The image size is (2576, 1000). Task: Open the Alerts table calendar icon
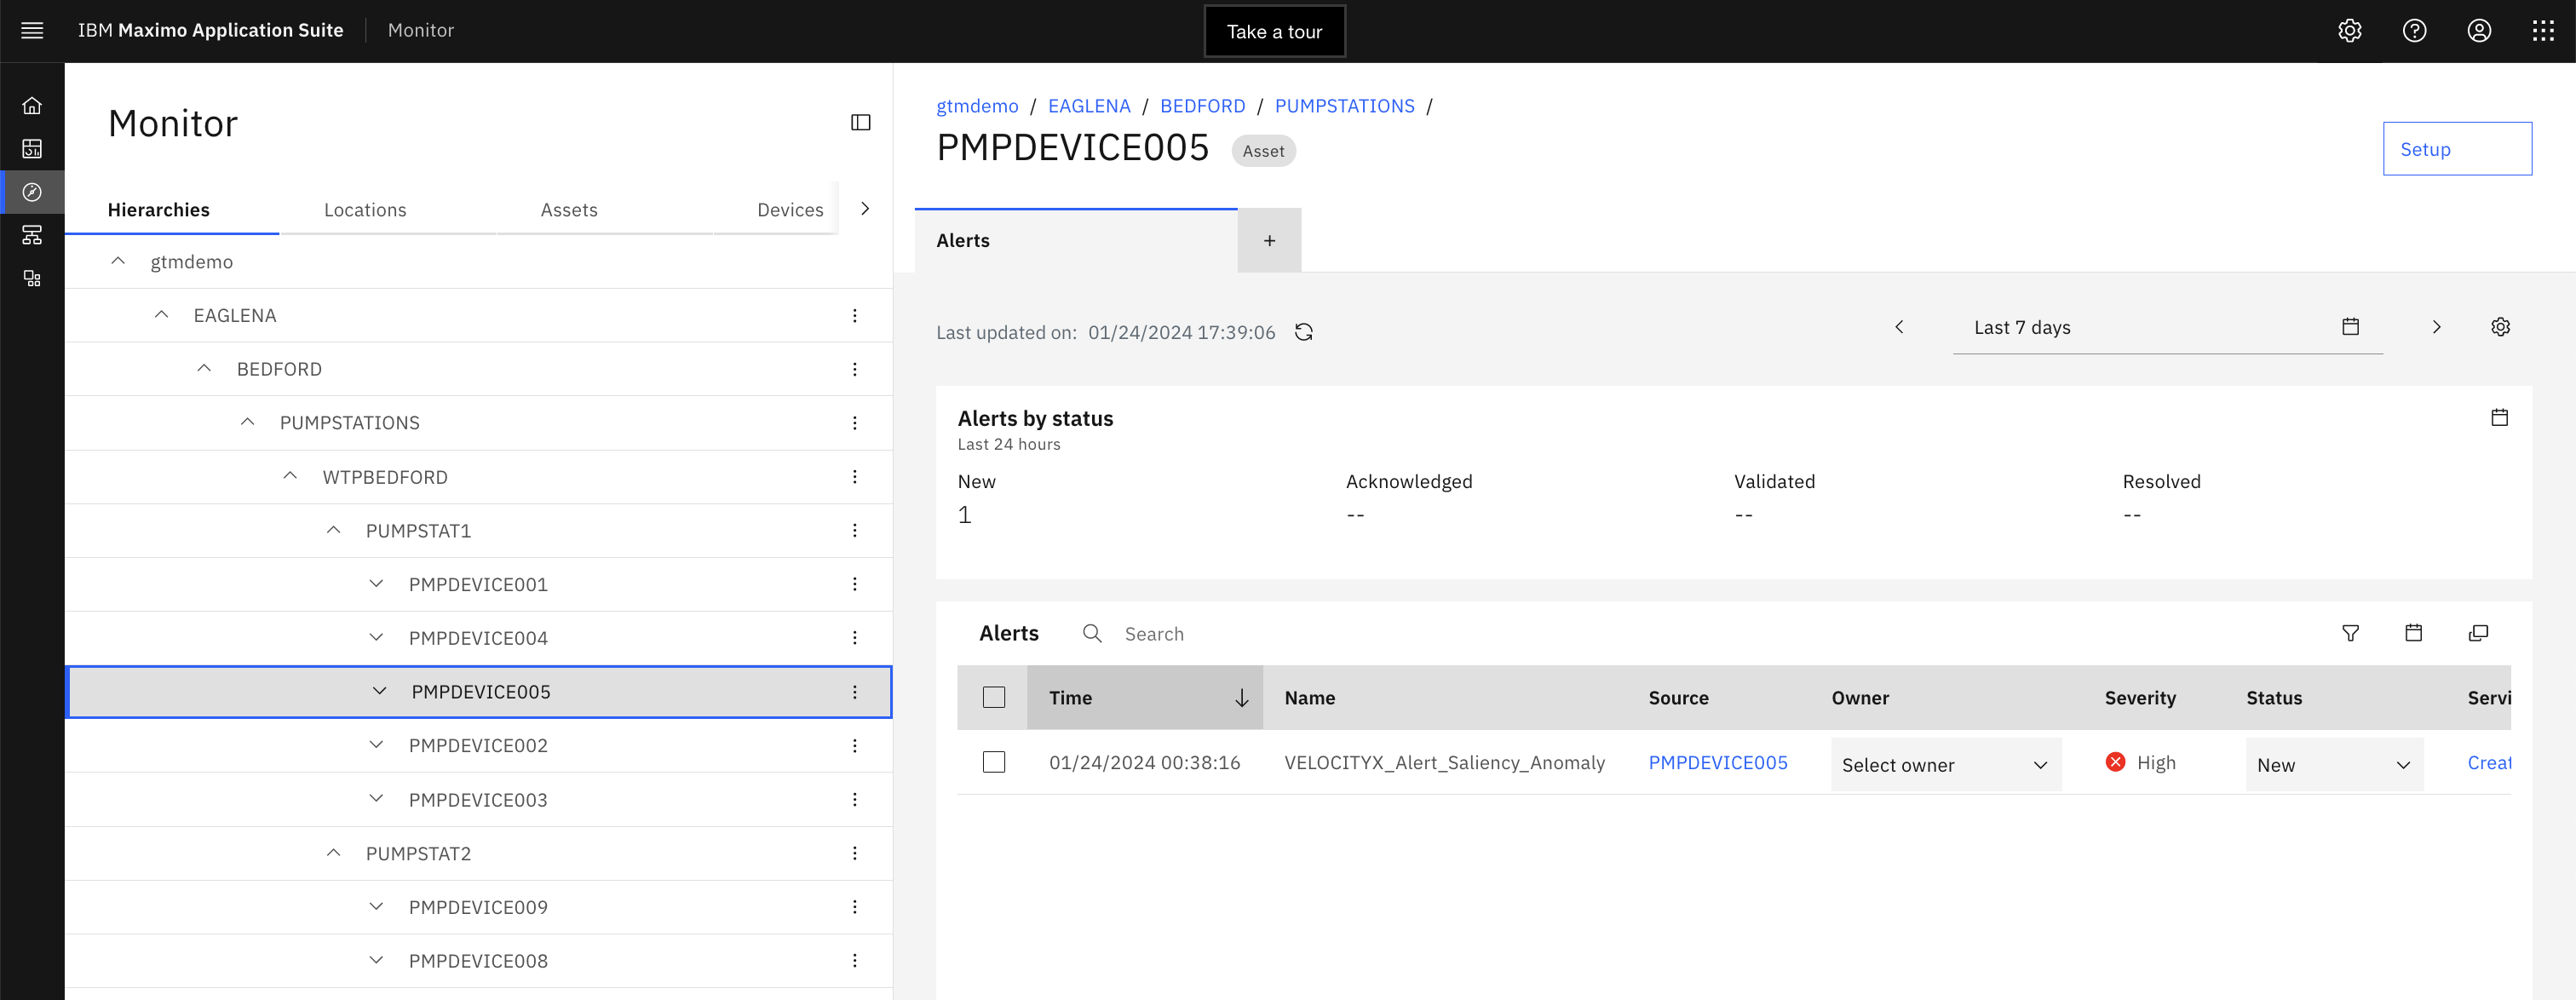(x=2414, y=633)
